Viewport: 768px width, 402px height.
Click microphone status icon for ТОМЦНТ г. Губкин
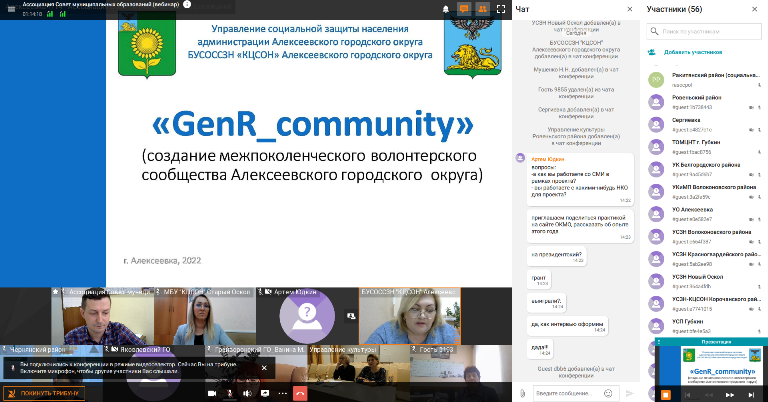pos(760,152)
